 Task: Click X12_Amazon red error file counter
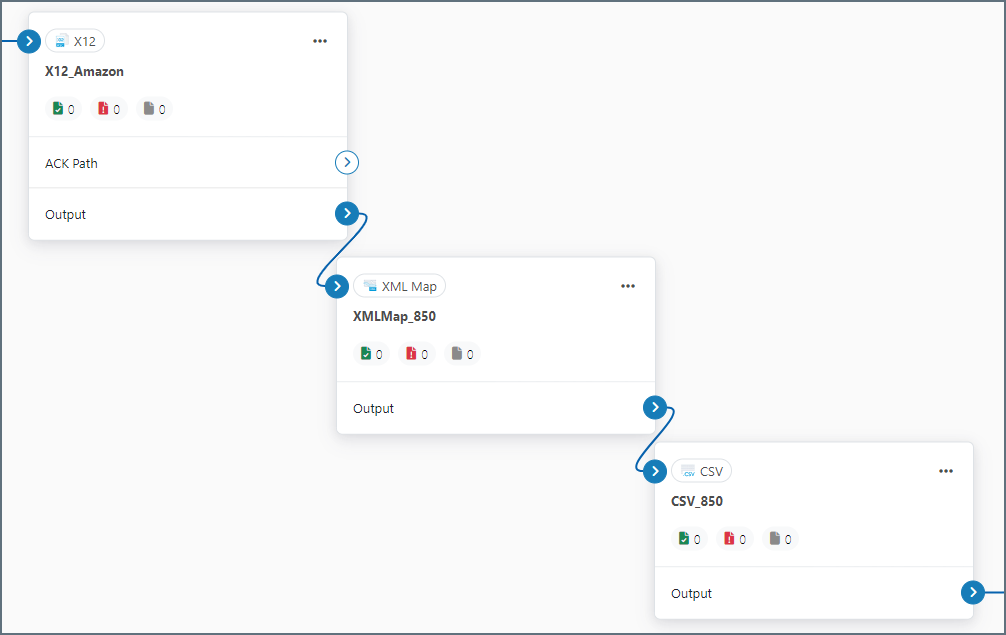point(109,109)
